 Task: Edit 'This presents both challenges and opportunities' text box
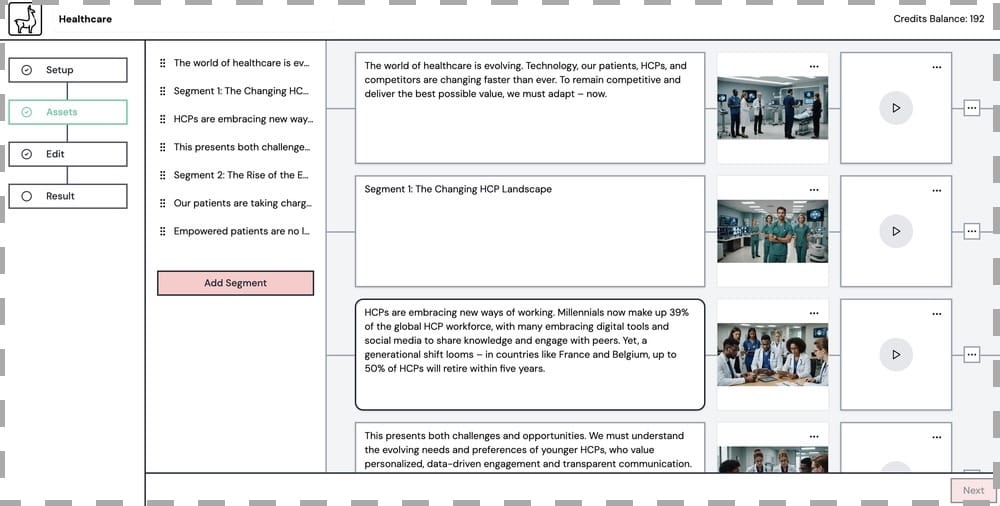[x=530, y=447]
